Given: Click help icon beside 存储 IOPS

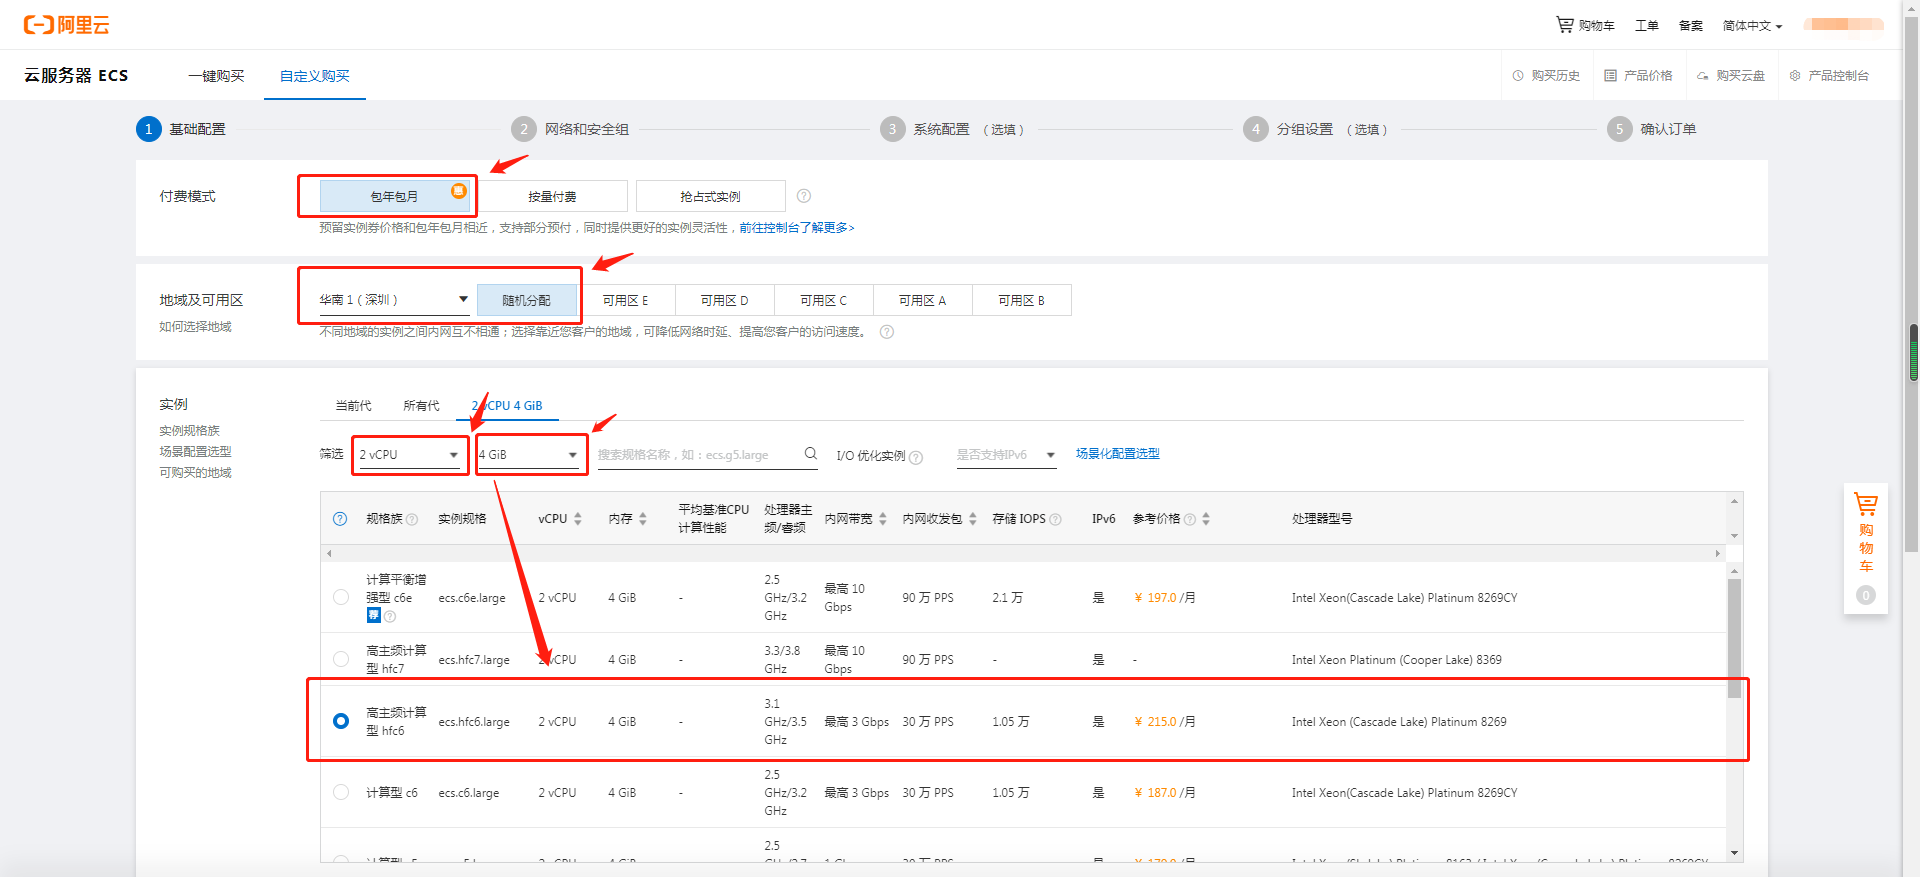Looking at the screenshot, I should pyautogui.click(x=1056, y=520).
